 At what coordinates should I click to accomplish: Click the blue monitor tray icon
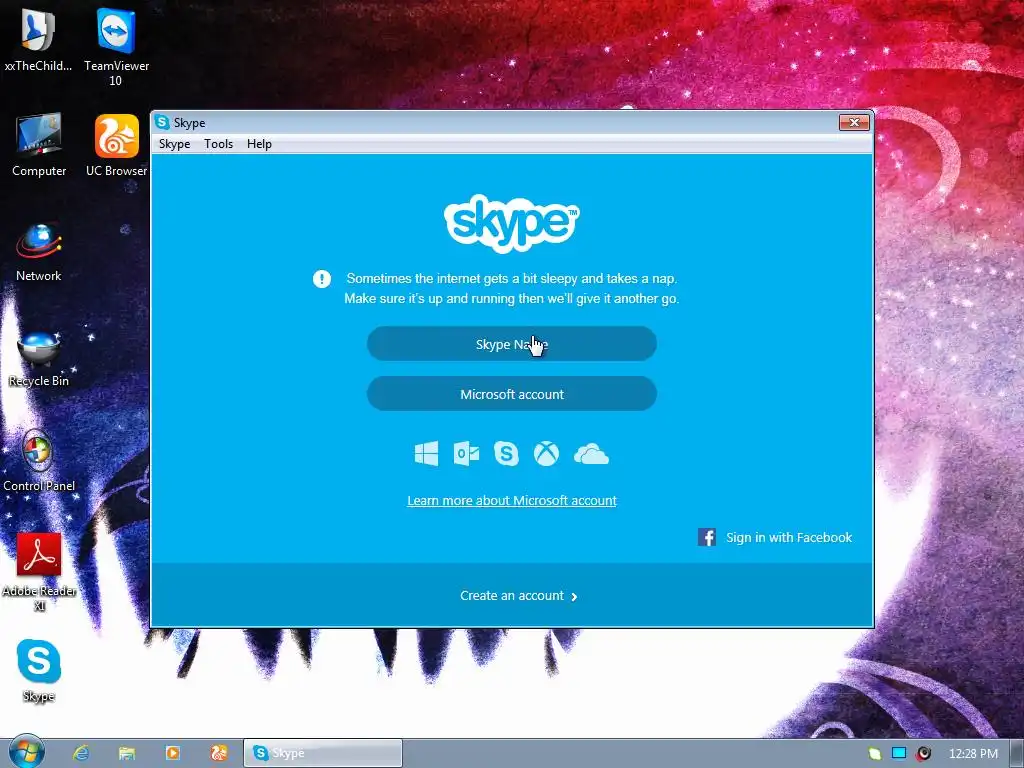pyautogui.click(x=899, y=754)
